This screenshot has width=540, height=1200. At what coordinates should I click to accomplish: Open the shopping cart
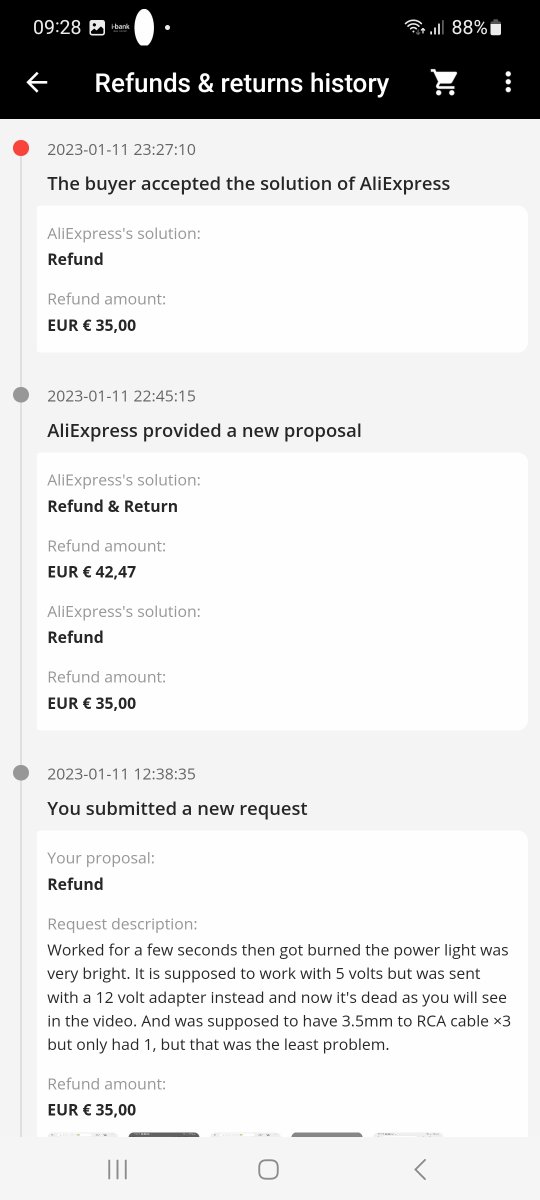pos(445,83)
